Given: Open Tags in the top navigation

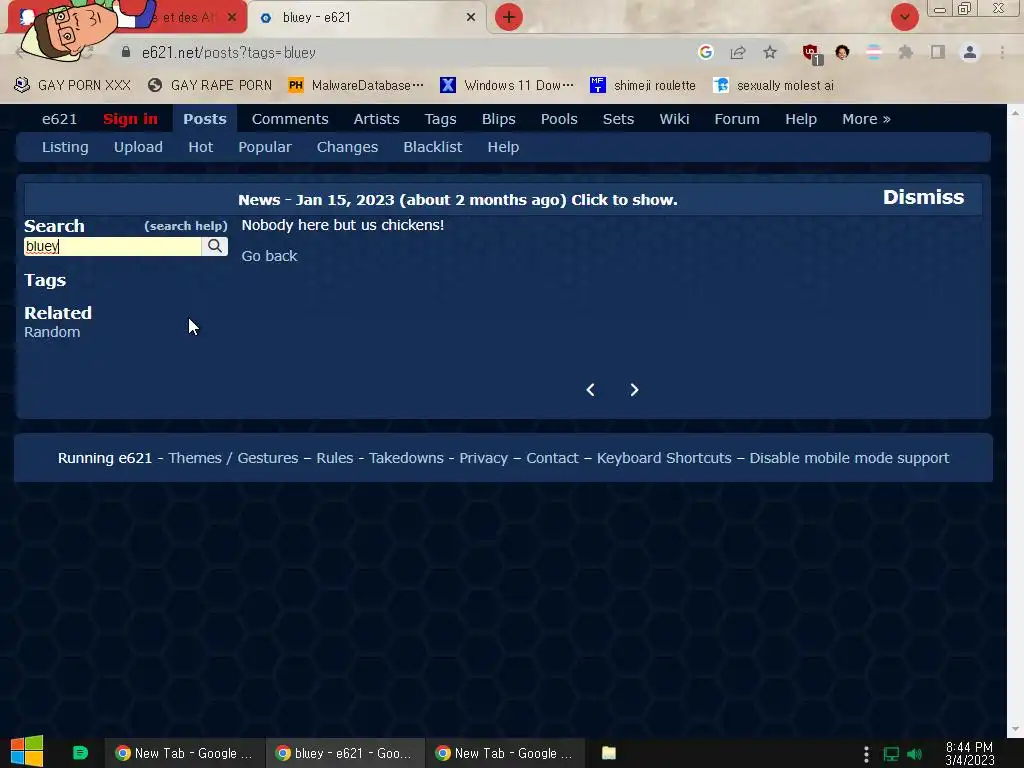Looking at the screenshot, I should pyautogui.click(x=440, y=119).
